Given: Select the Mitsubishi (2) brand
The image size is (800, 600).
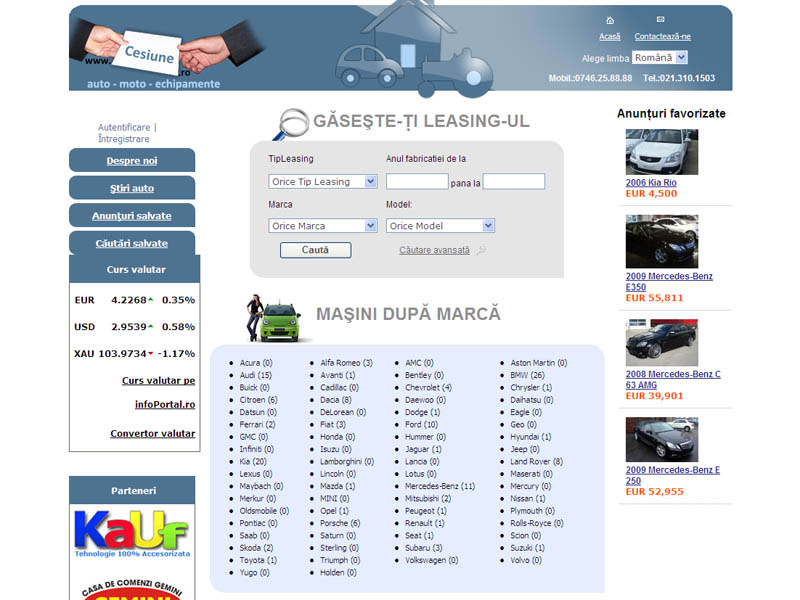Looking at the screenshot, I should (428, 498).
